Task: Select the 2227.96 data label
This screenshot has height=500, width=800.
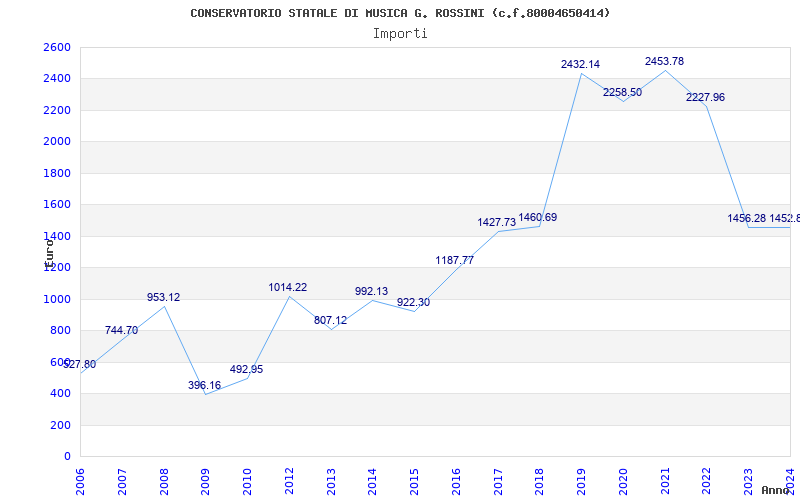Action: pos(706,97)
